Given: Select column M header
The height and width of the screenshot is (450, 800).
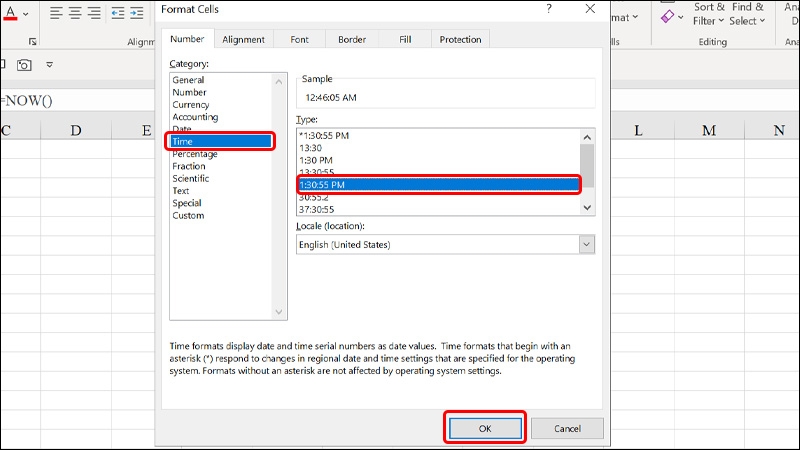Looking at the screenshot, I should tap(709, 131).
